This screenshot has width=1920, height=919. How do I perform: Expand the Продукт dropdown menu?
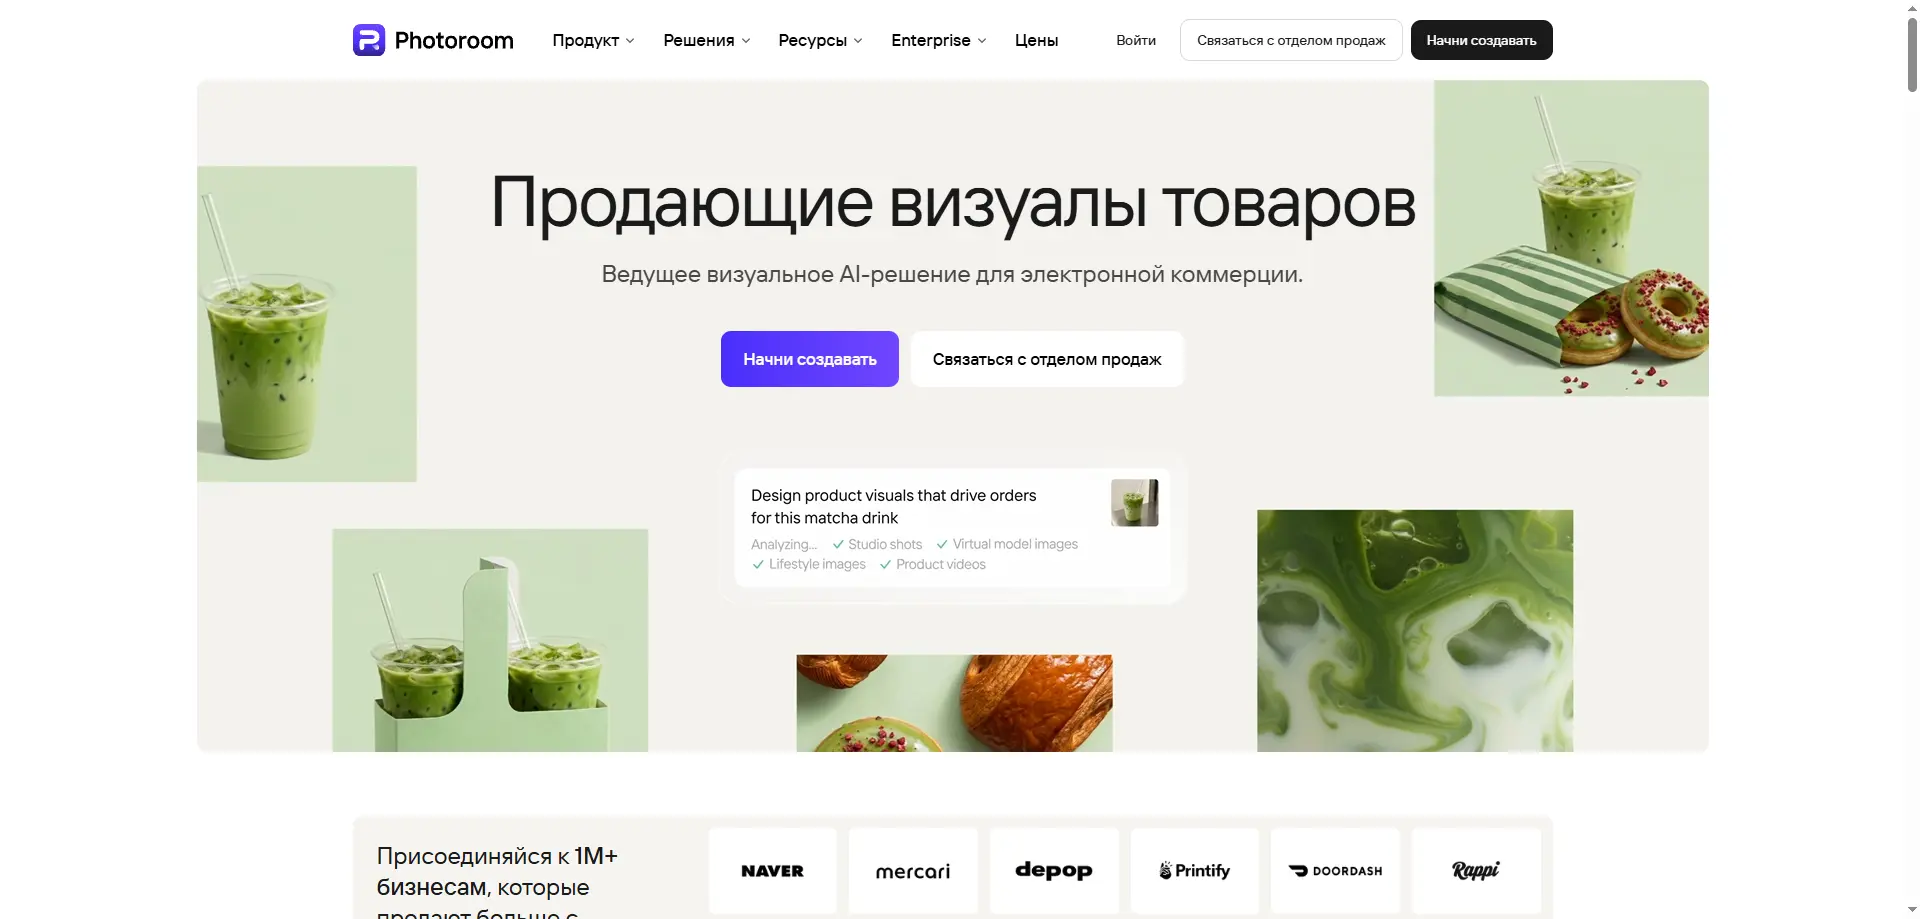(x=593, y=40)
